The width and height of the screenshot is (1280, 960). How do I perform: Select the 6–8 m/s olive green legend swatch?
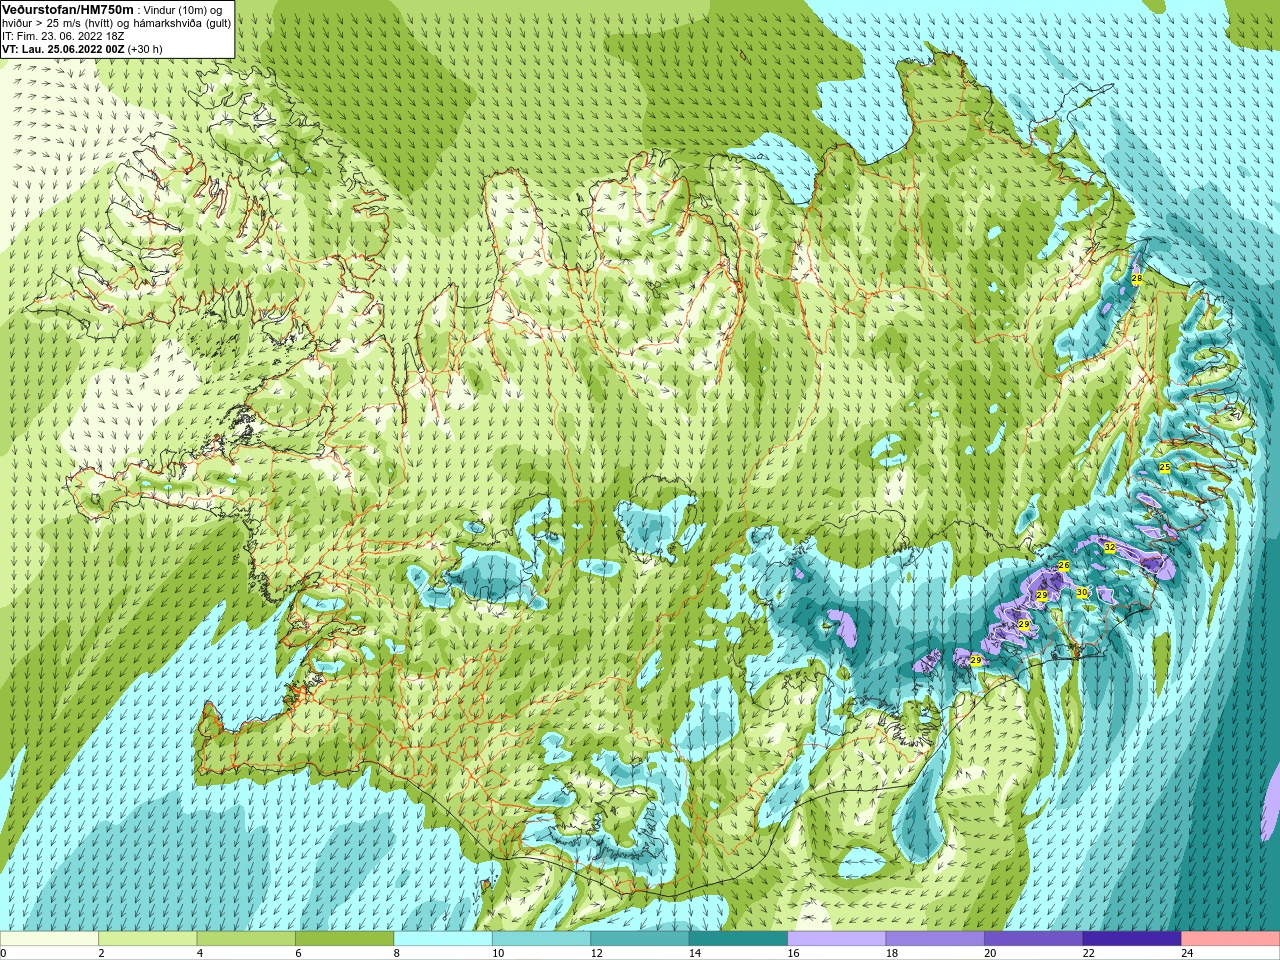pos(345,939)
